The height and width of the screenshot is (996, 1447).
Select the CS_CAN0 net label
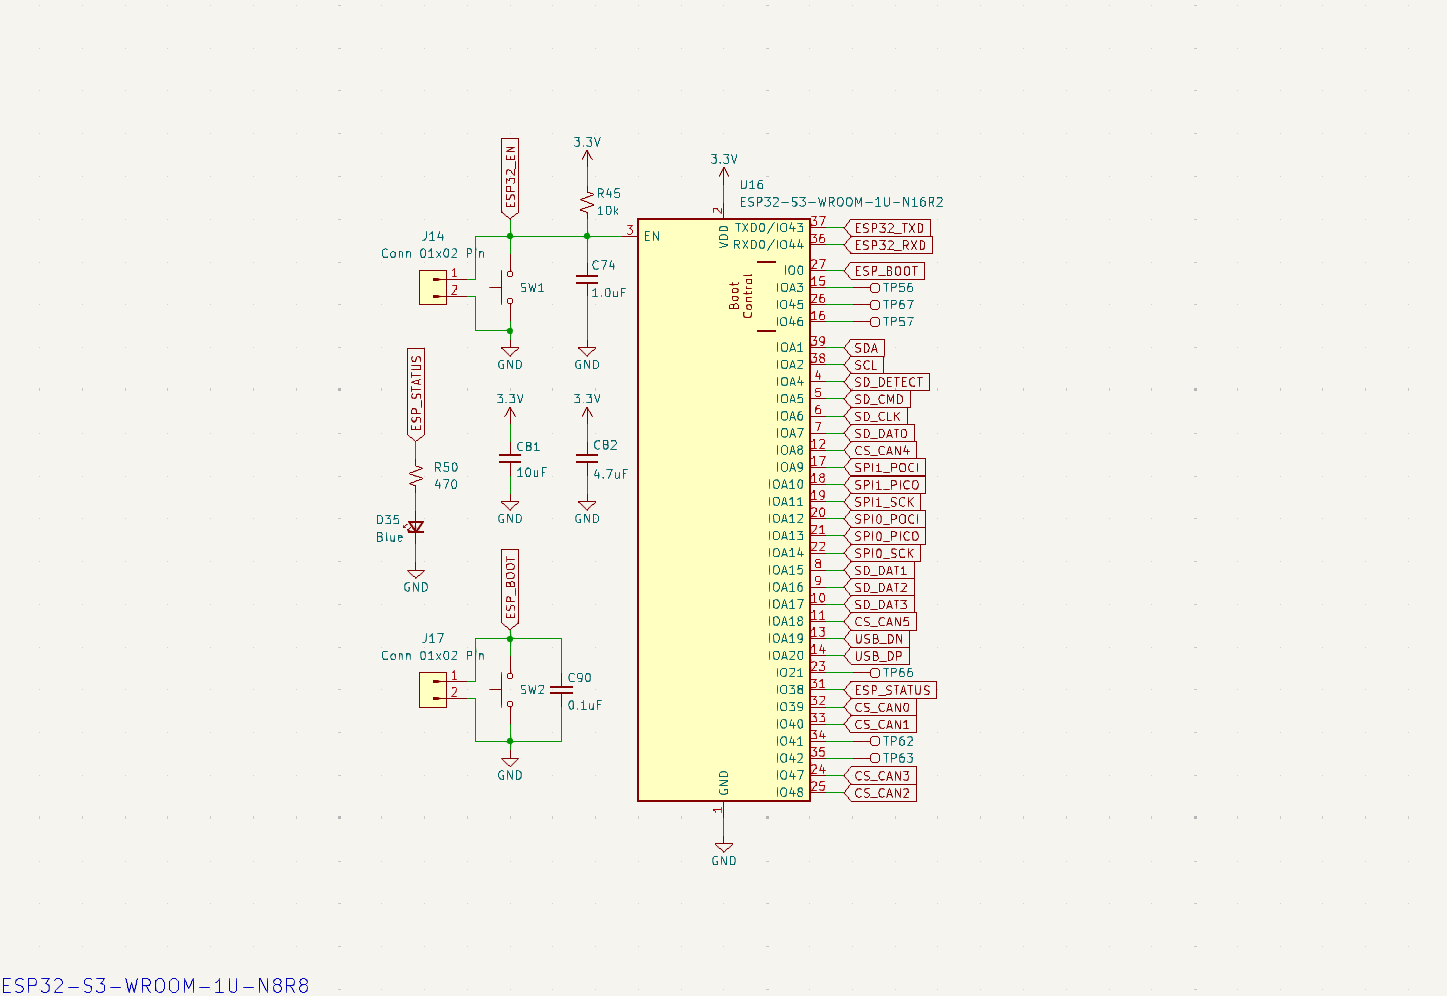pyautogui.click(x=881, y=707)
